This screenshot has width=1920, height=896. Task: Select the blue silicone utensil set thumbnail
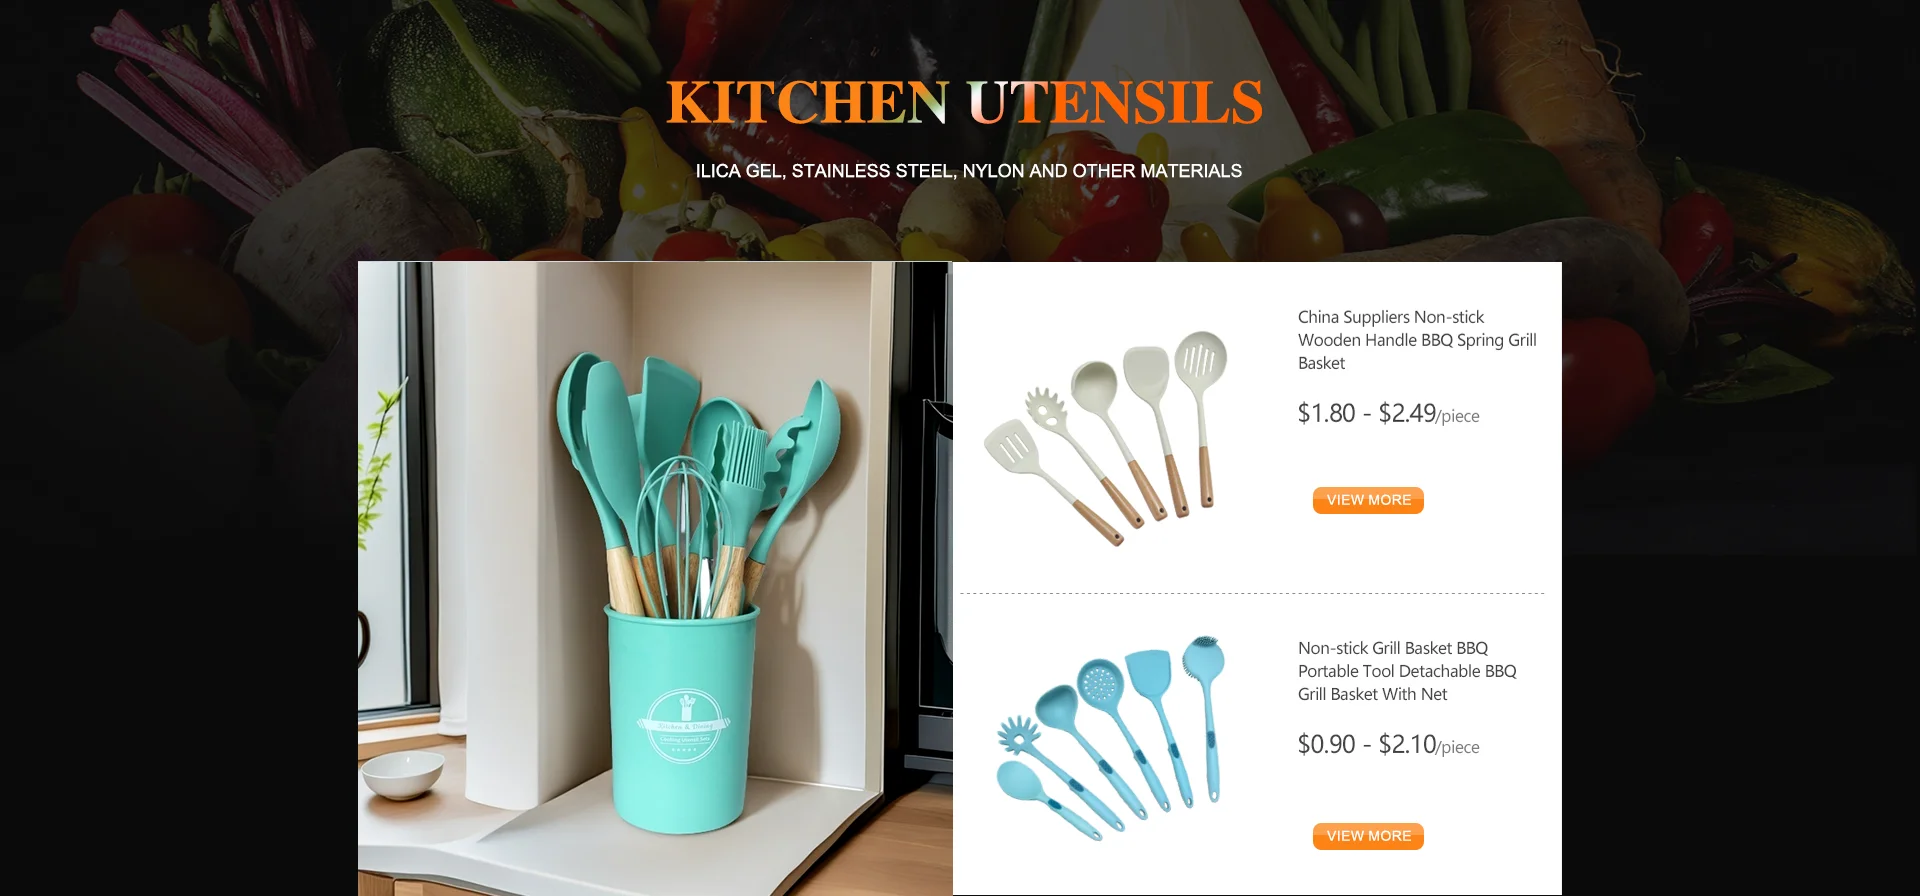click(1110, 738)
